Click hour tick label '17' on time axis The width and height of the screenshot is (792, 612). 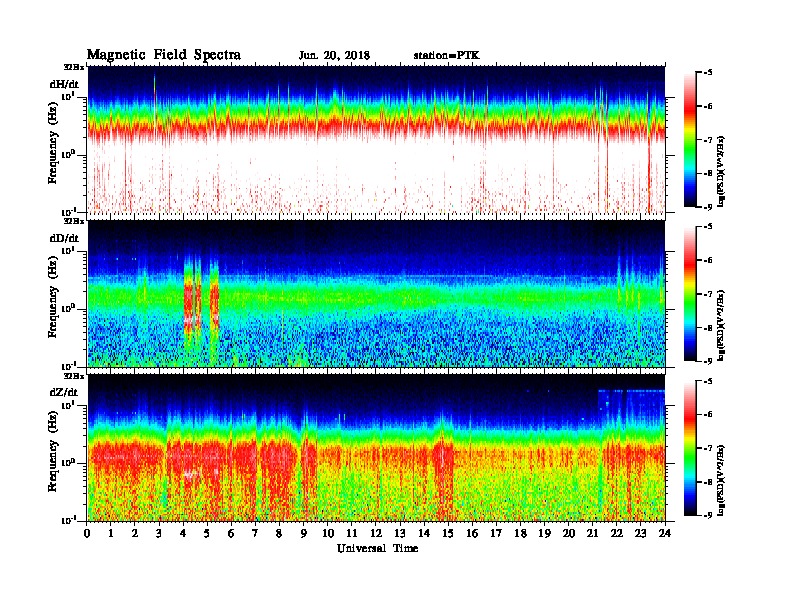[x=497, y=533]
